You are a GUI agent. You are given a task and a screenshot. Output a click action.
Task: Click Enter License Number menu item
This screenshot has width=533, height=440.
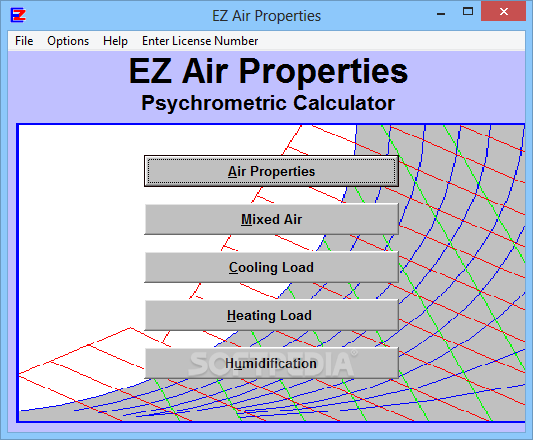(x=200, y=41)
